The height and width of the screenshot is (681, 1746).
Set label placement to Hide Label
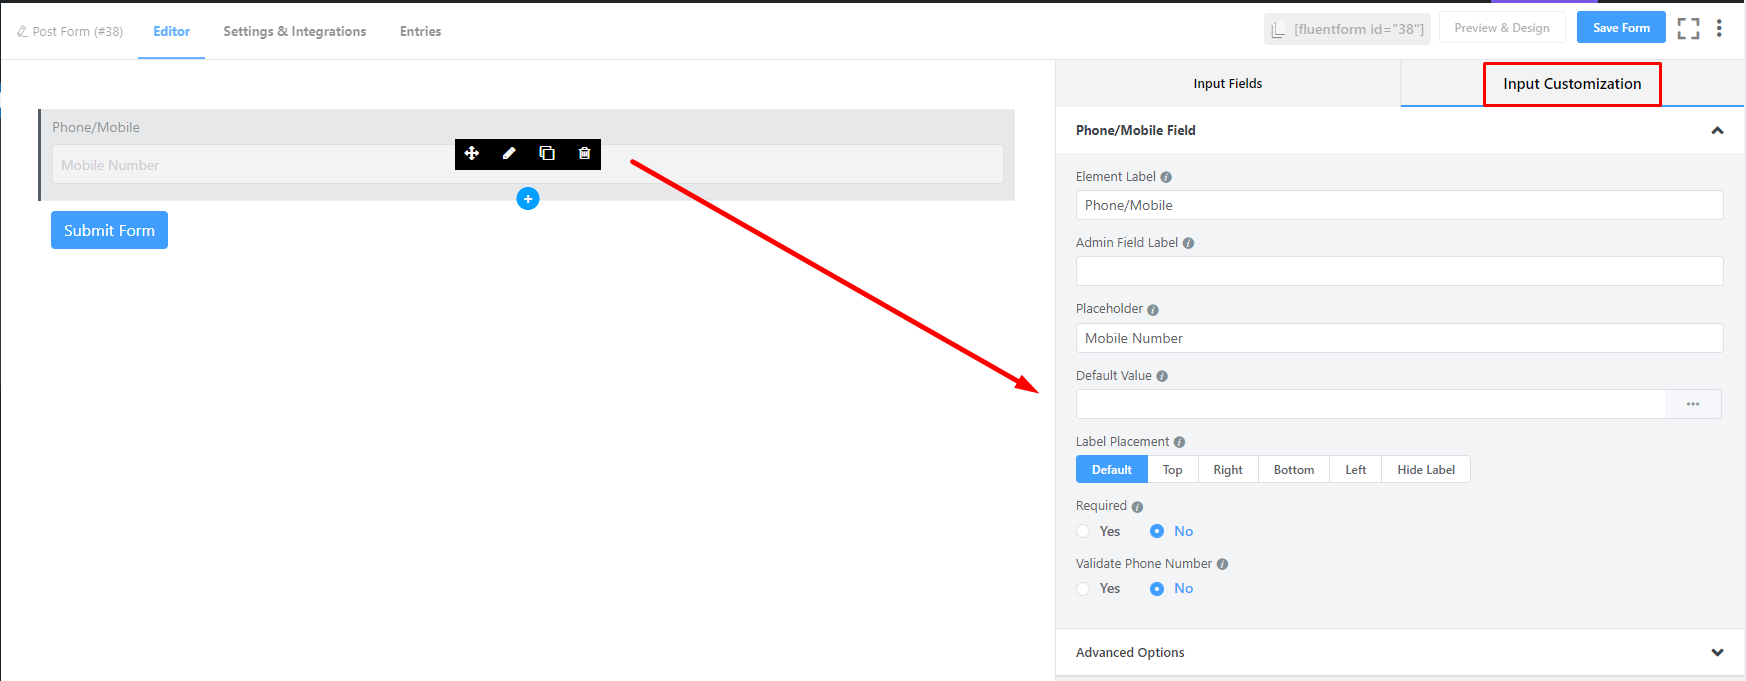click(x=1425, y=470)
